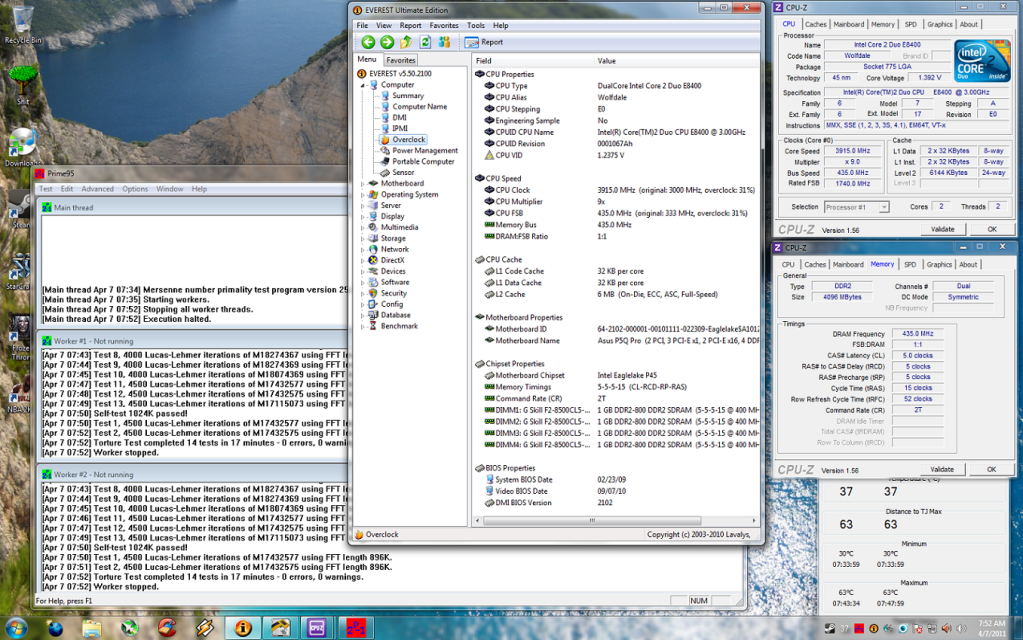Select the CPU Clock row in EVEREST
Screen dimensions: 1023x640
click(615, 190)
